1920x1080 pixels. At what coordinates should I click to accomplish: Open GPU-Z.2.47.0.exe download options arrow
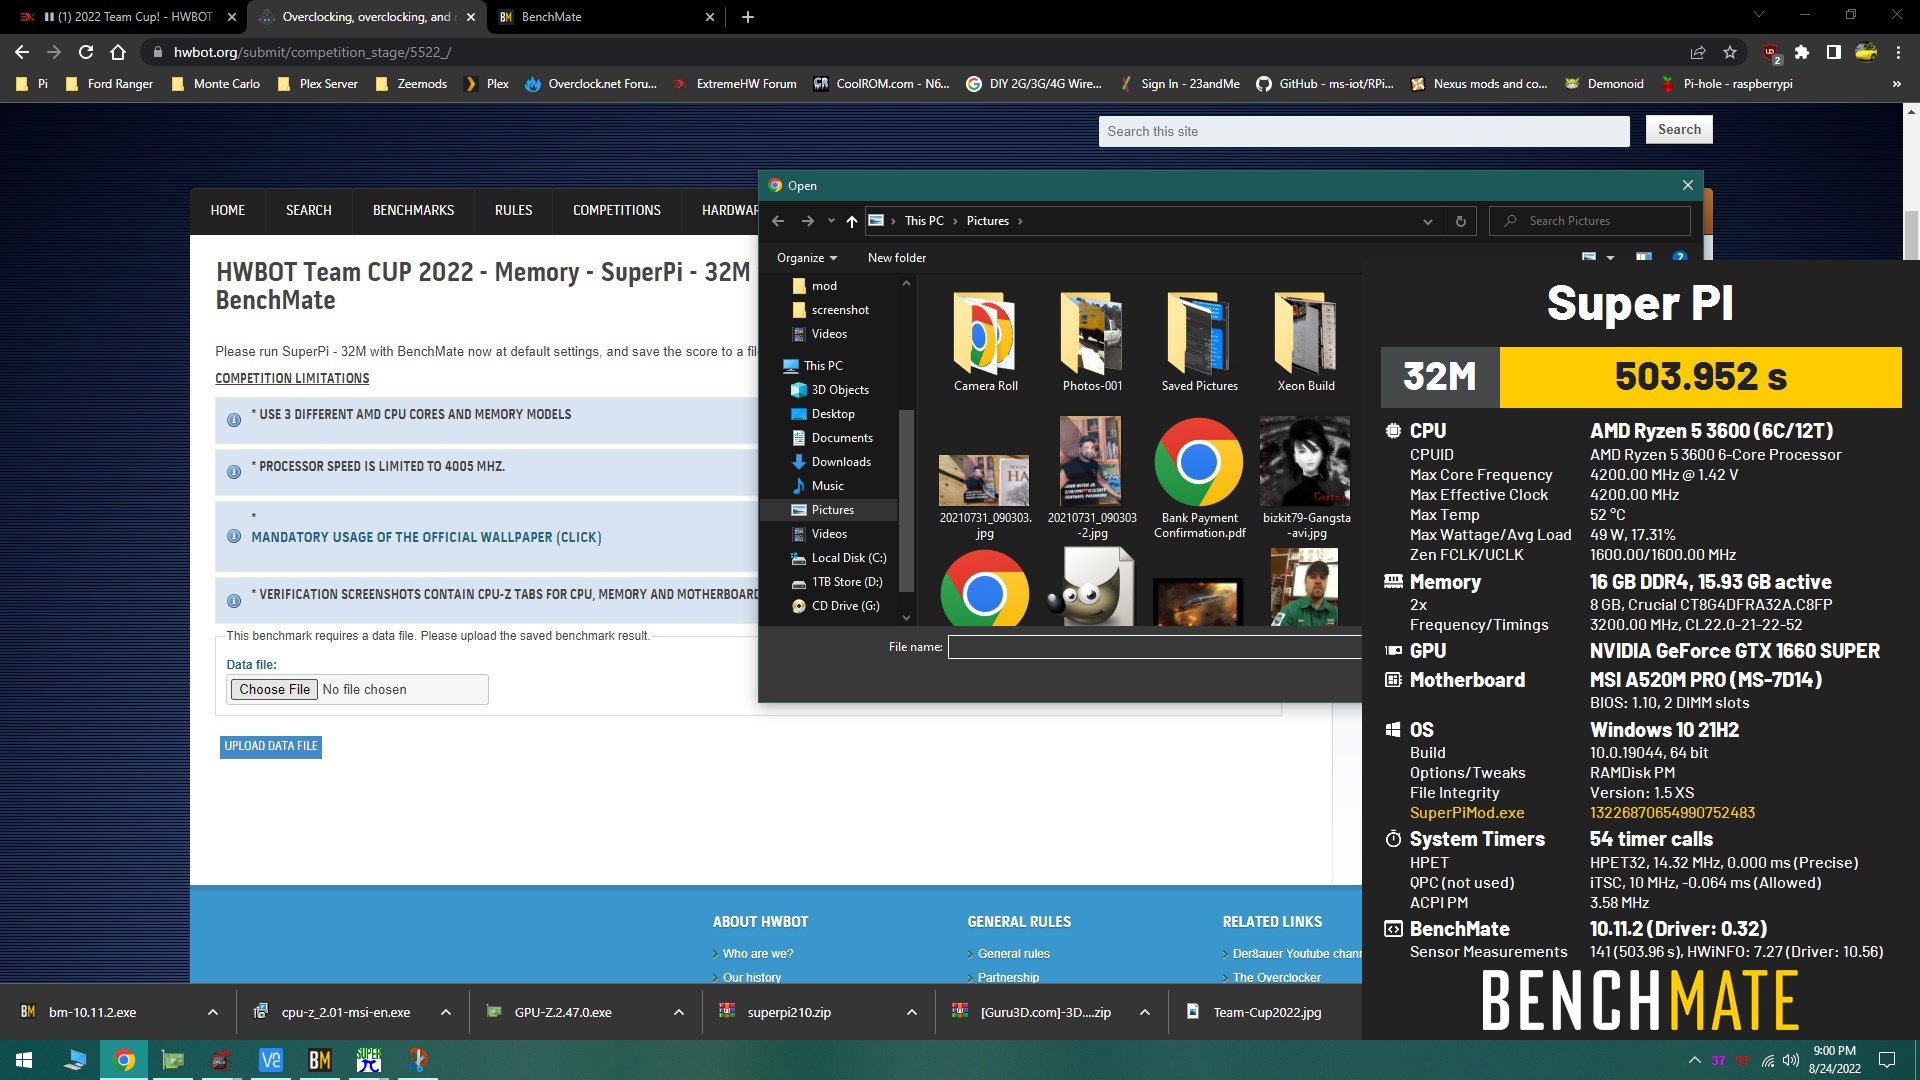(x=679, y=1013)
